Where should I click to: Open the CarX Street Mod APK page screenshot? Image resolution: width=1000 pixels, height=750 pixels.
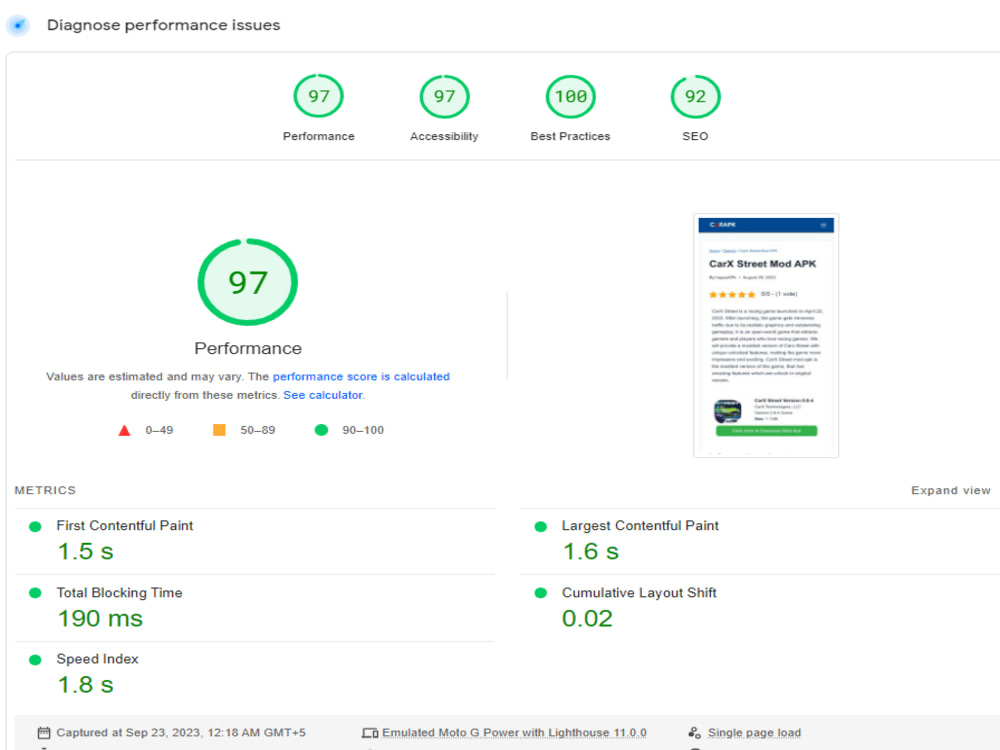766,335
